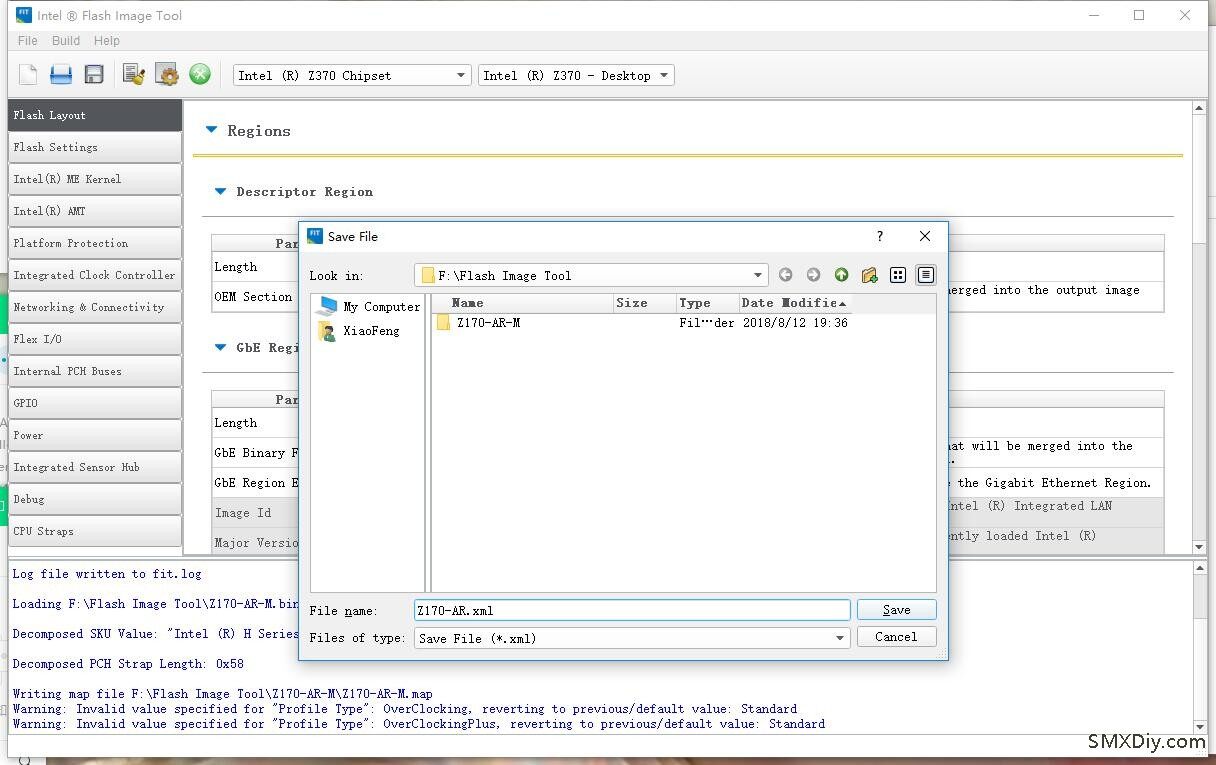Click the Cancel button in dialog
The image size is (1216, 765).
[896, 637]
